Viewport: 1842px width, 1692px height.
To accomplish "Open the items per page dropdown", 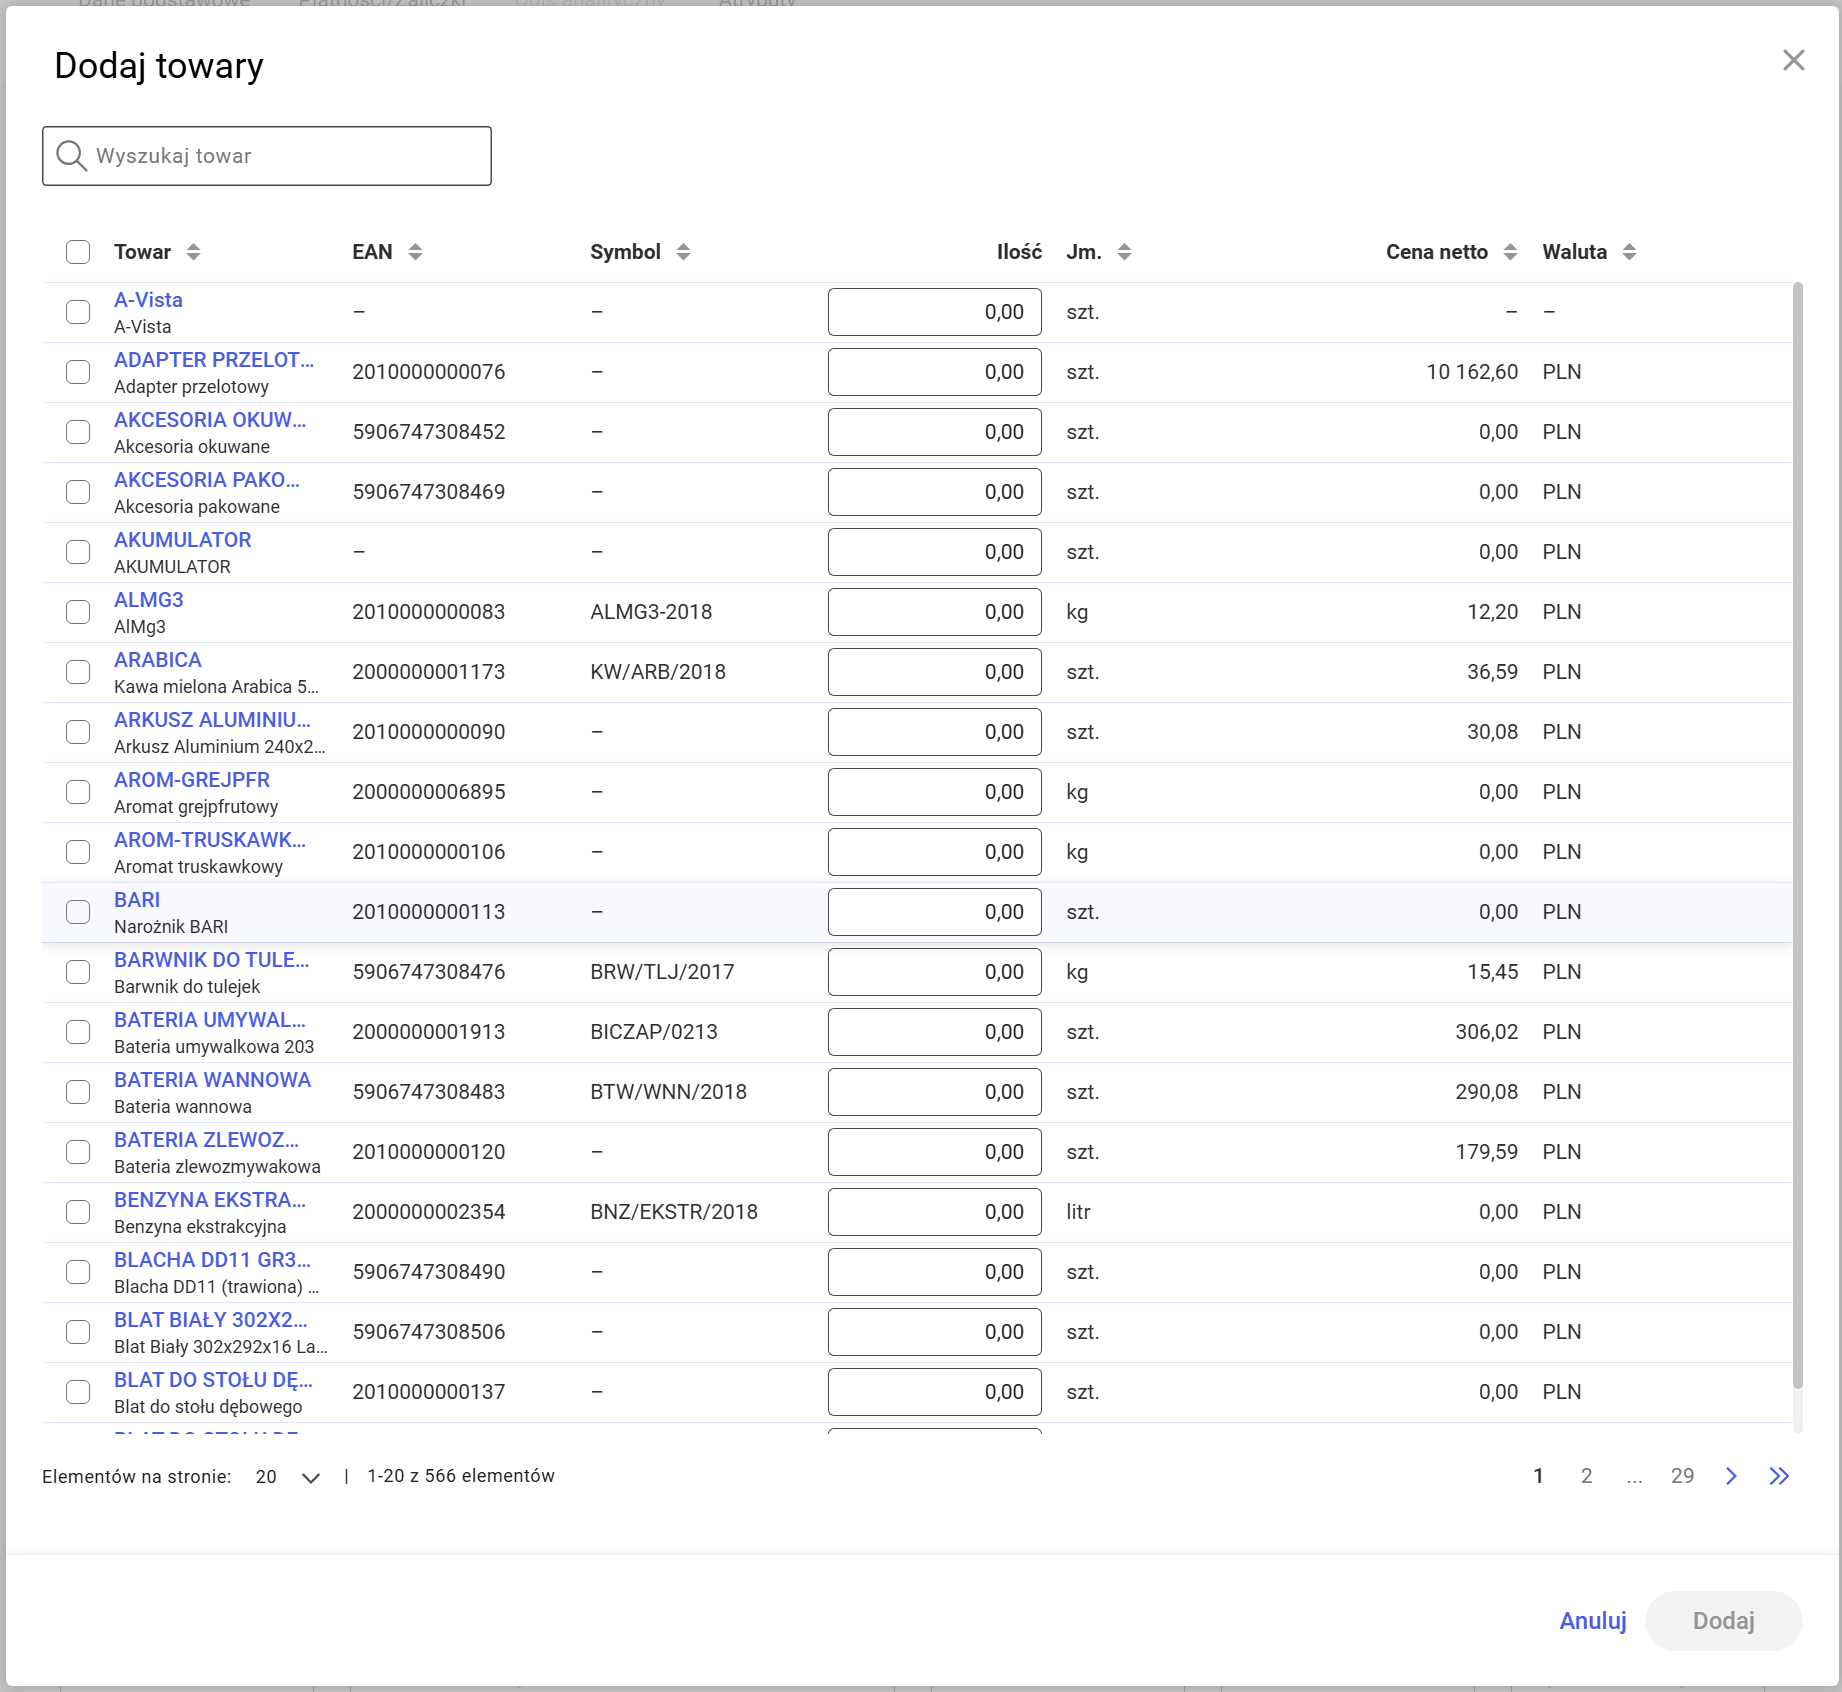I will click(288, 1477).
